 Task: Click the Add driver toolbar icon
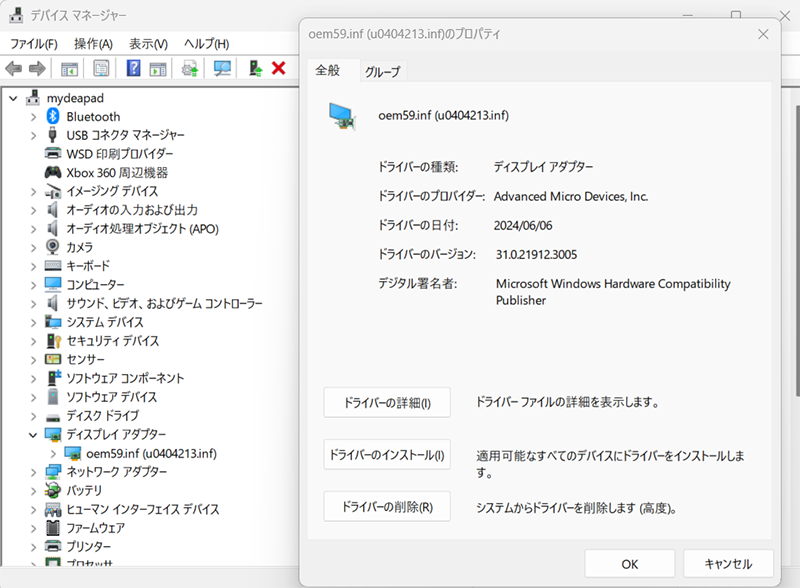point(255,69)
